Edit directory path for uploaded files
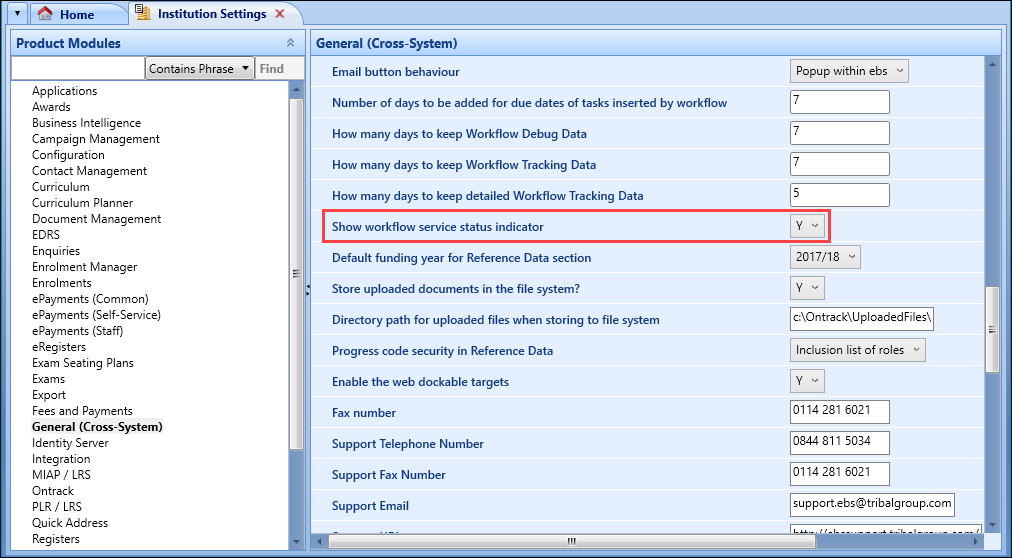Image resolution: width=1012 pixels, height=558 pixels. coord(861,319)
